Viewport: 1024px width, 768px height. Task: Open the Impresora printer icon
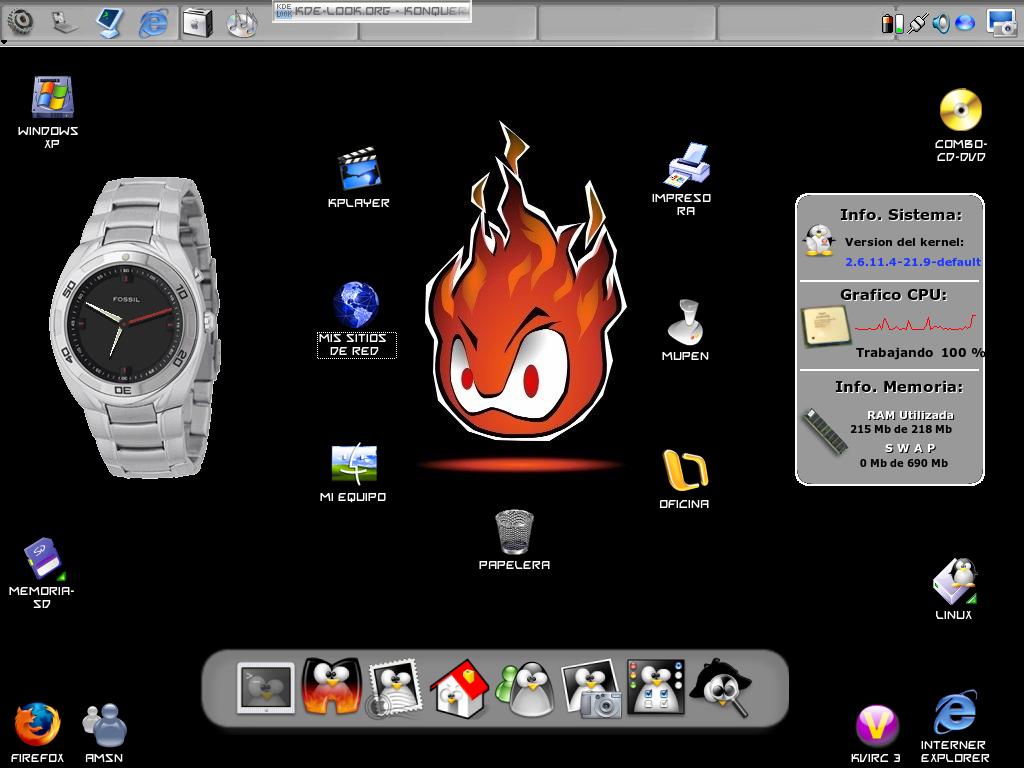click(687, 165)
